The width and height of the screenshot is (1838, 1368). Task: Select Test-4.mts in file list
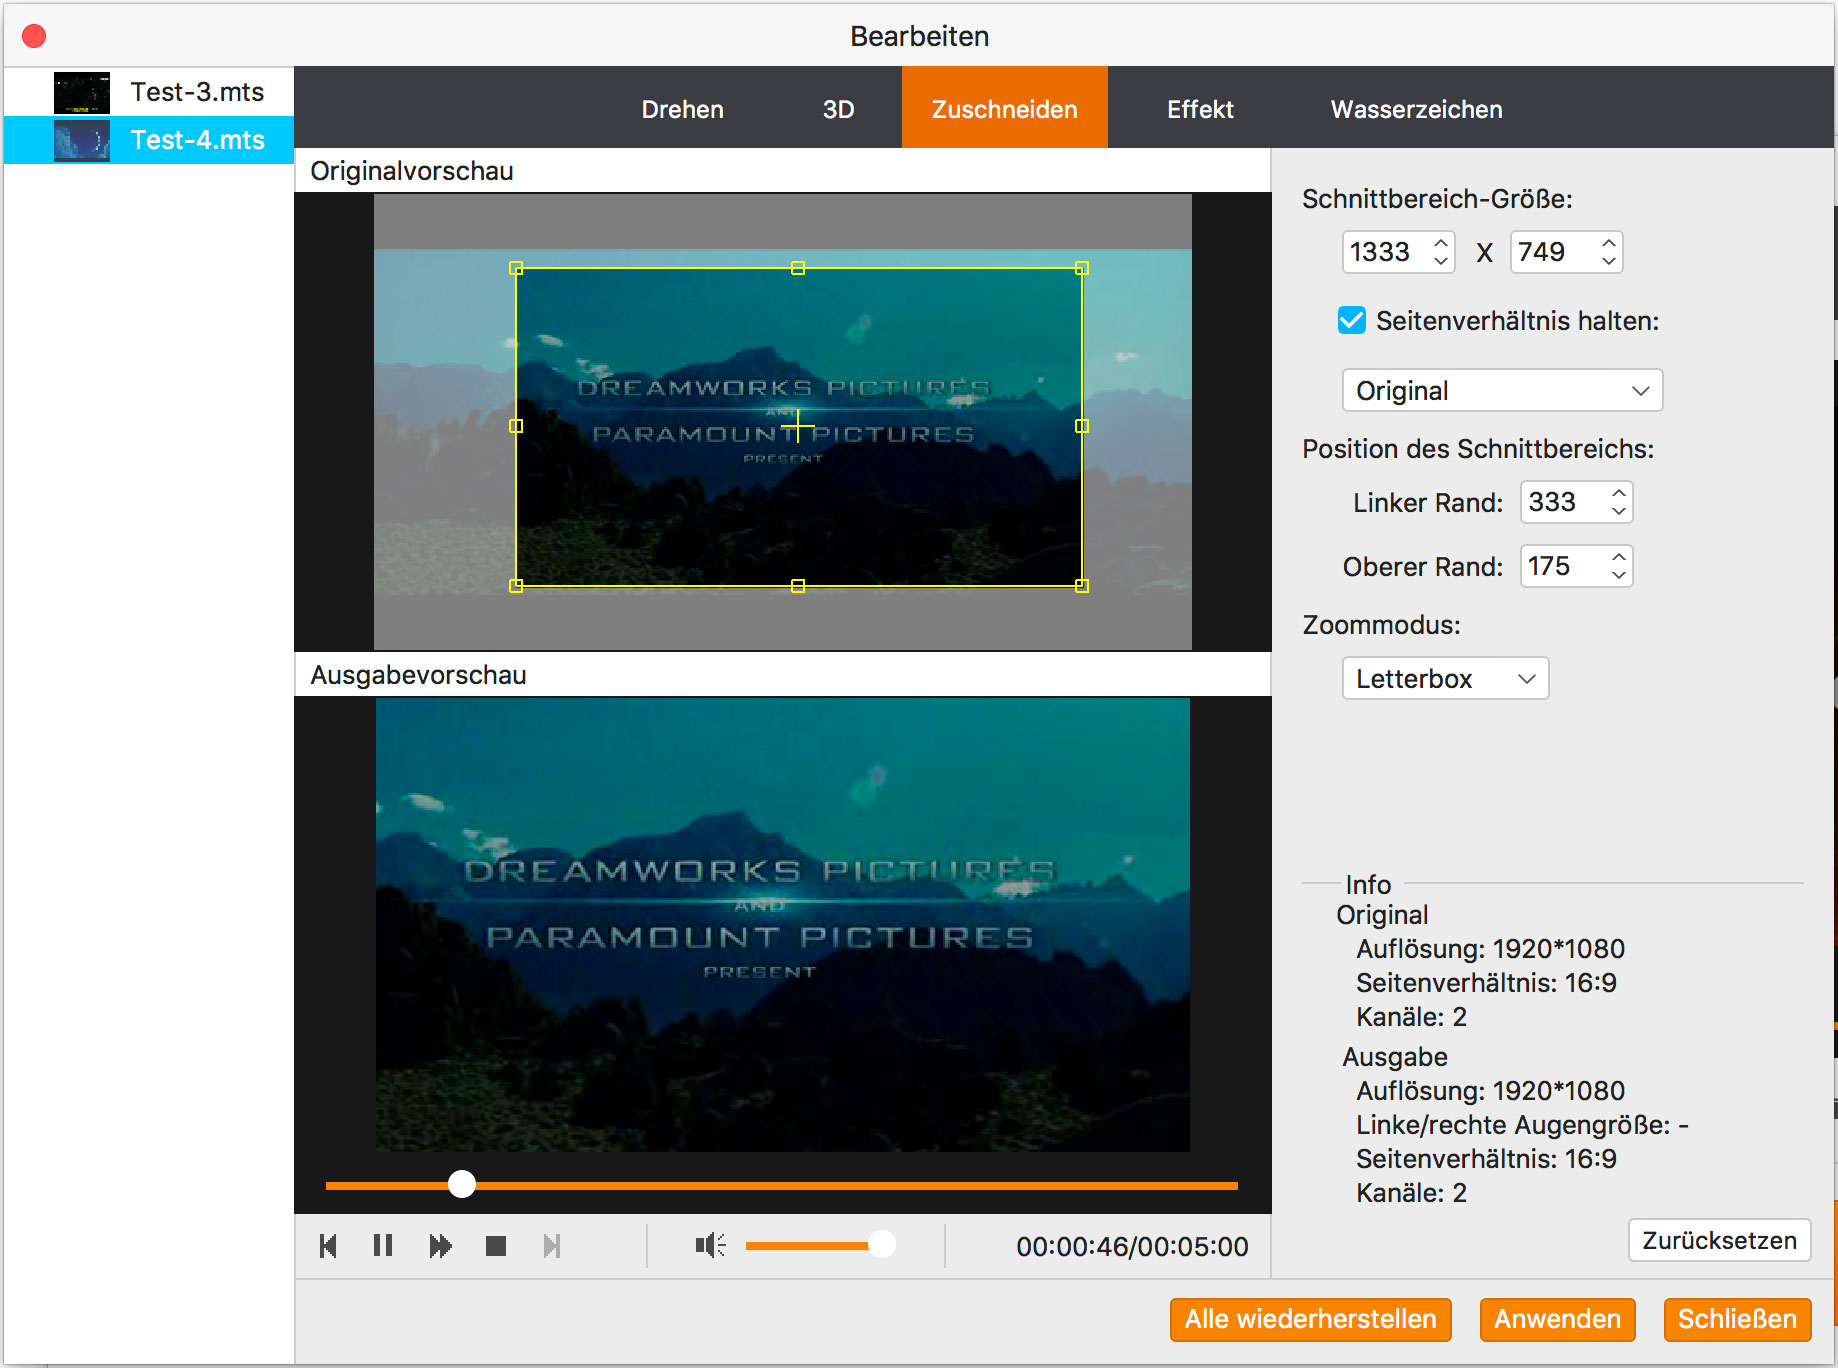pos(149,140)
